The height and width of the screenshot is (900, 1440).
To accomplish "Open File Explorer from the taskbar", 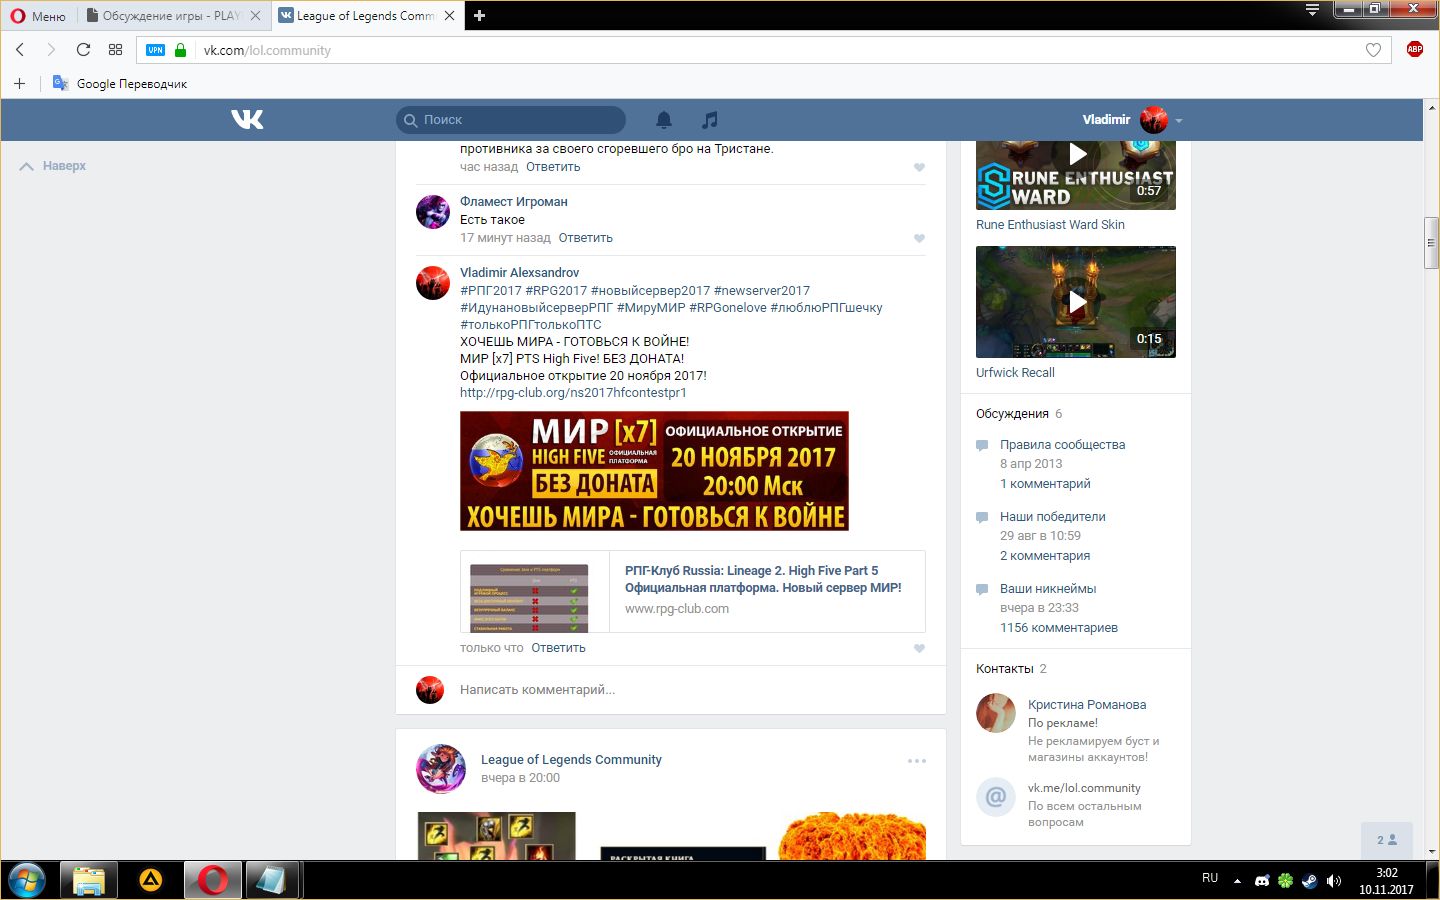I will 88,880.
